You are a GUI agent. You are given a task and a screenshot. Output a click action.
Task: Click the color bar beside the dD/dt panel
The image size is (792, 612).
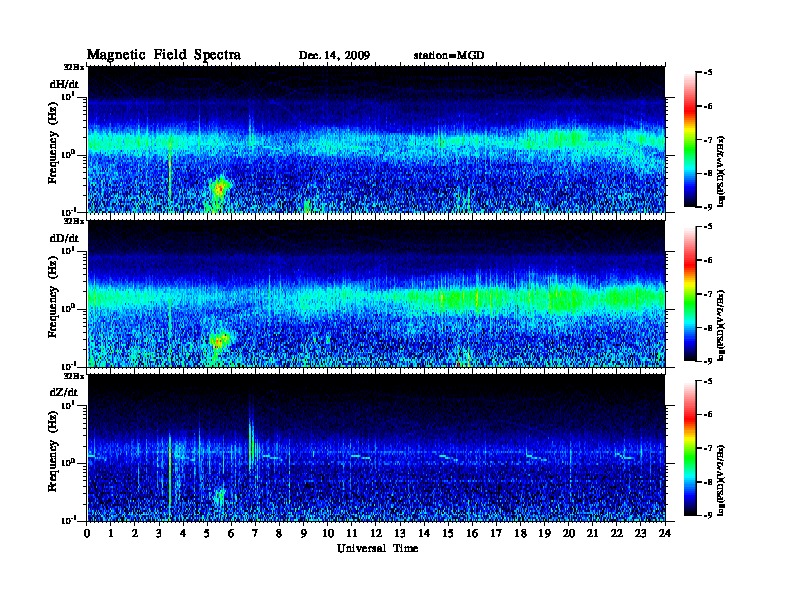(689, 293)
